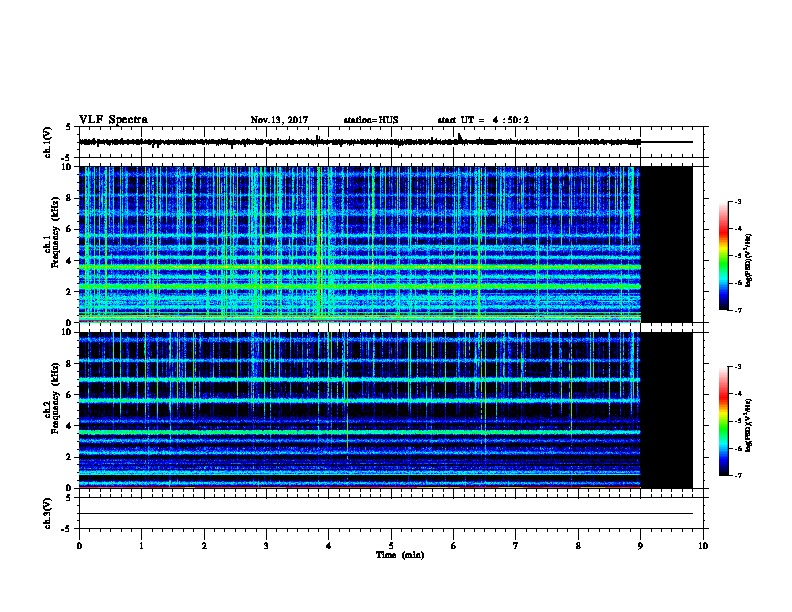Select the "start UT = 4:50:2" text
792x612 pixels.
[x=483, y=120]
